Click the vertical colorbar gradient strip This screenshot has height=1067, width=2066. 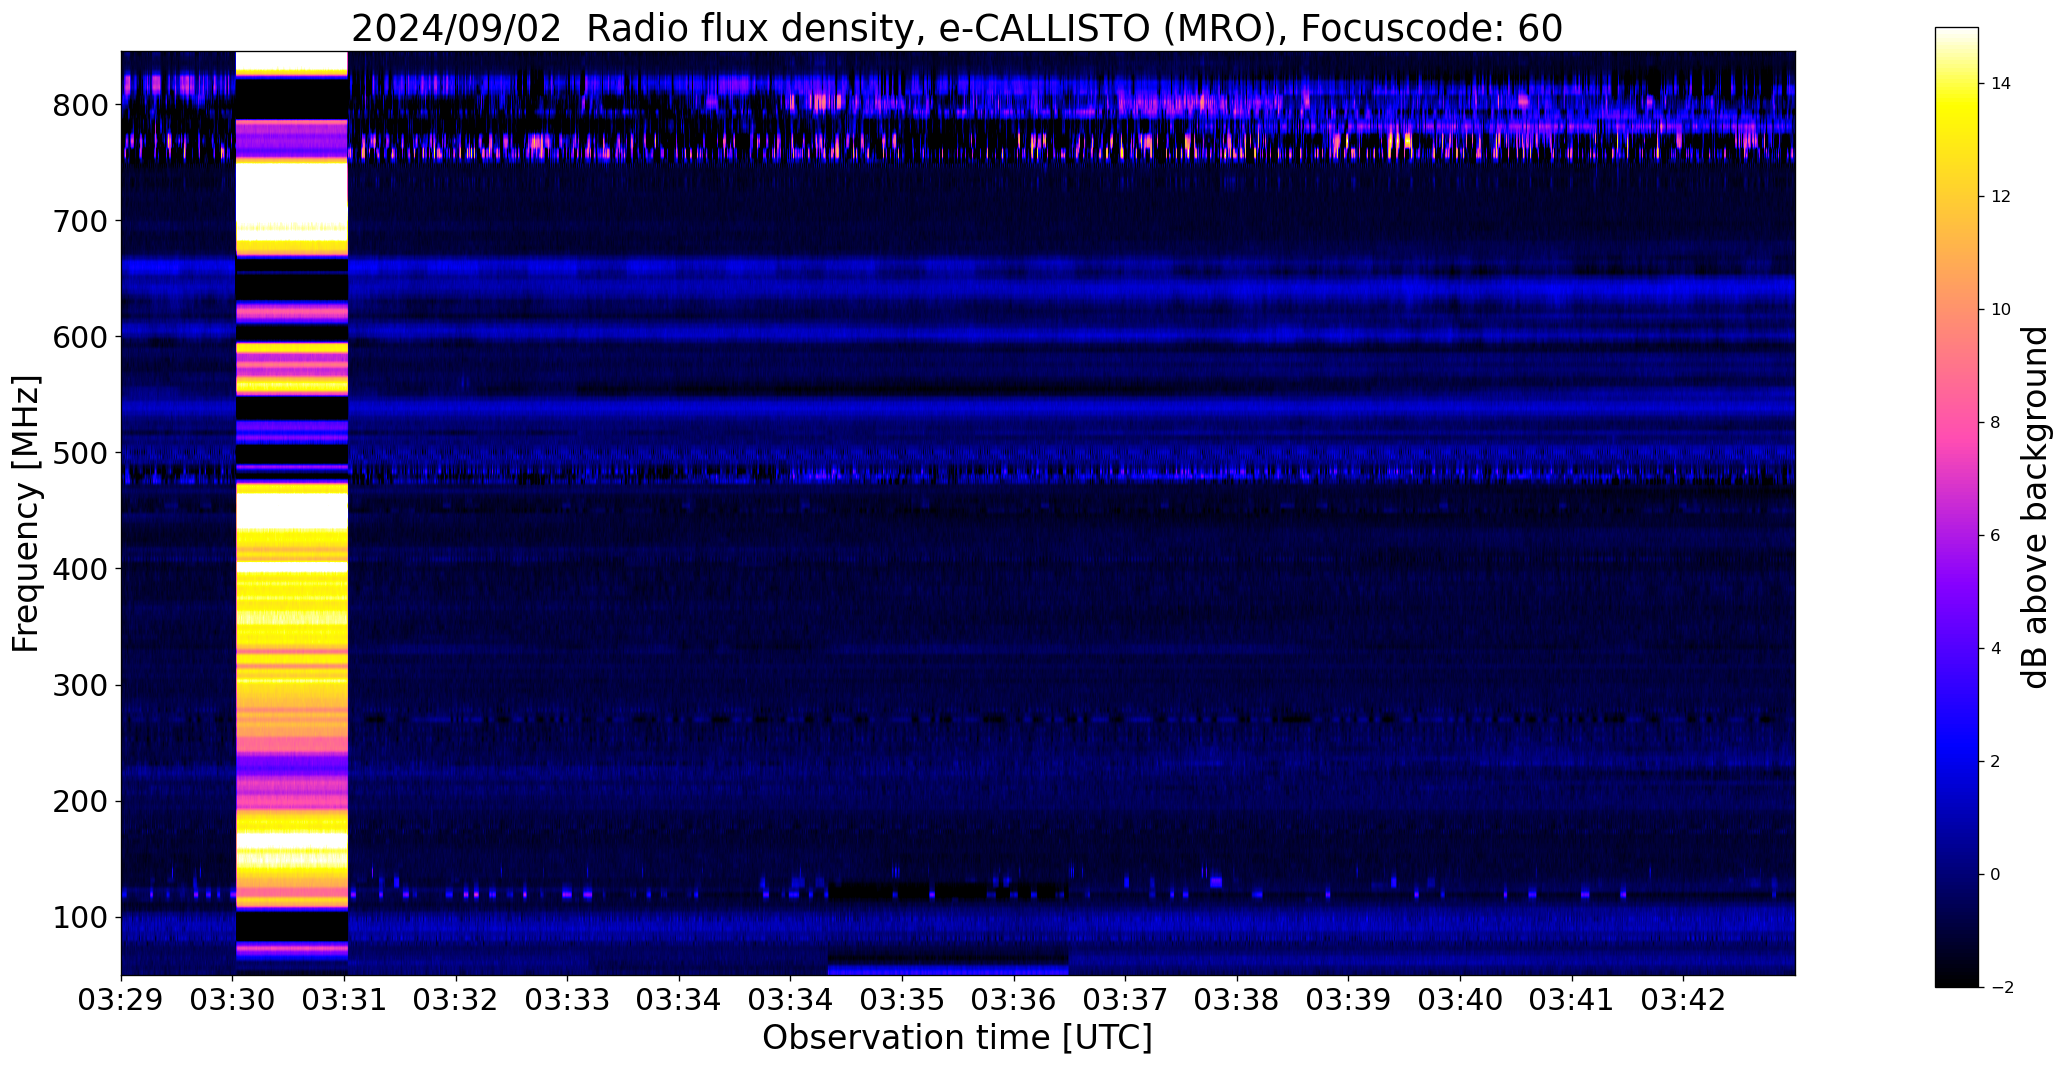pyautogui.click(x=1957, y=507)
